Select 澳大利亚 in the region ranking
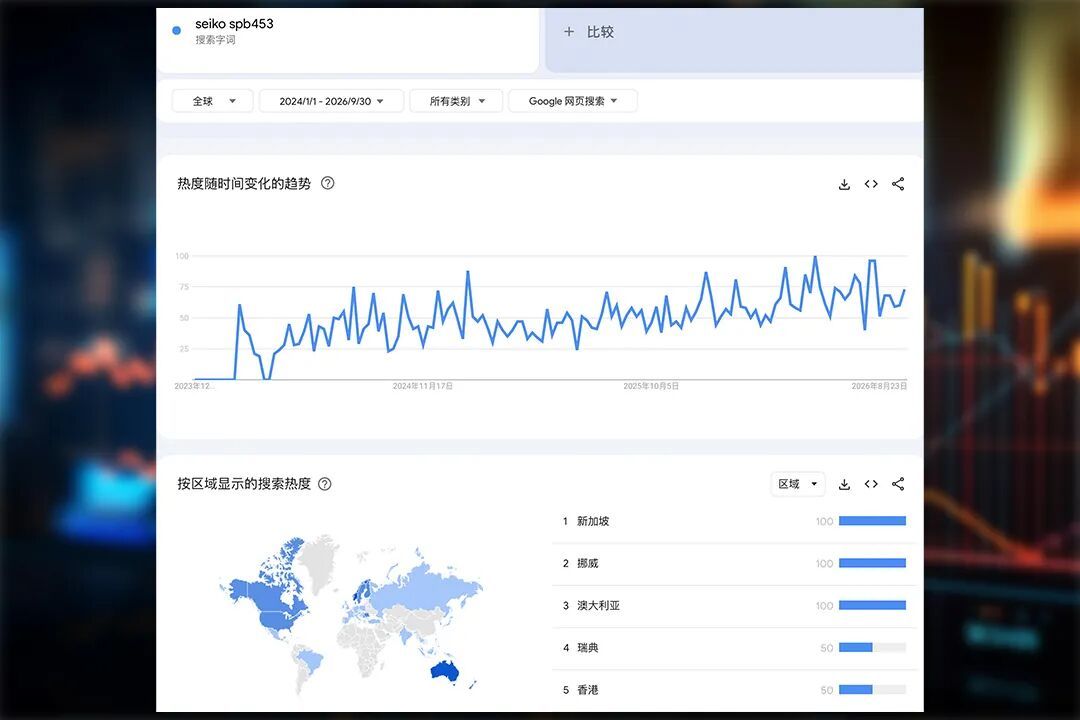 (x=599, y=606)
